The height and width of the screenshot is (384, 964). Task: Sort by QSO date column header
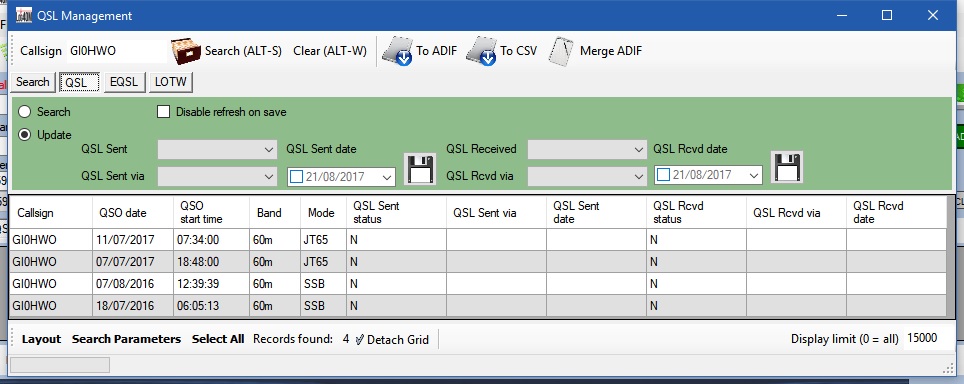pyautogui.click(x=133, y=213)
